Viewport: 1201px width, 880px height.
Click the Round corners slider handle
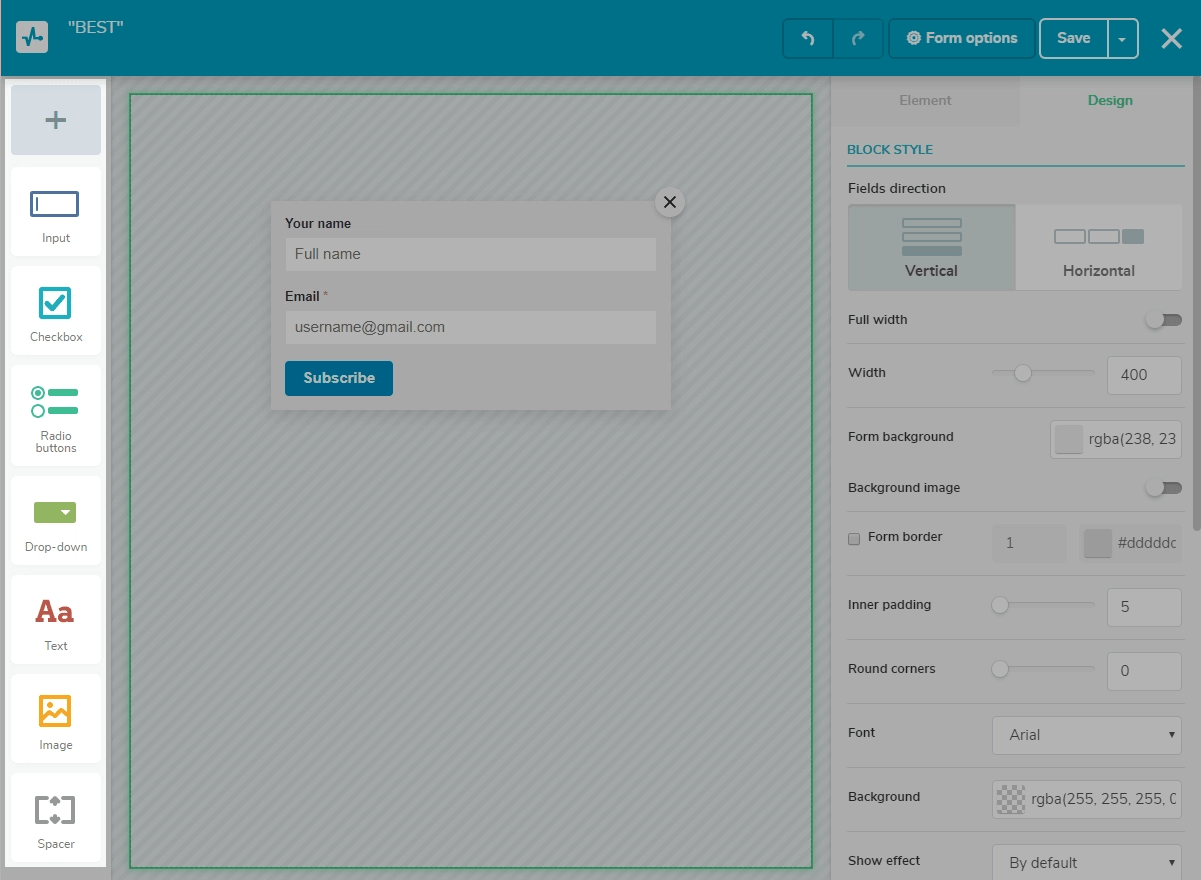pyautogui.click(x=1000, y=669)
